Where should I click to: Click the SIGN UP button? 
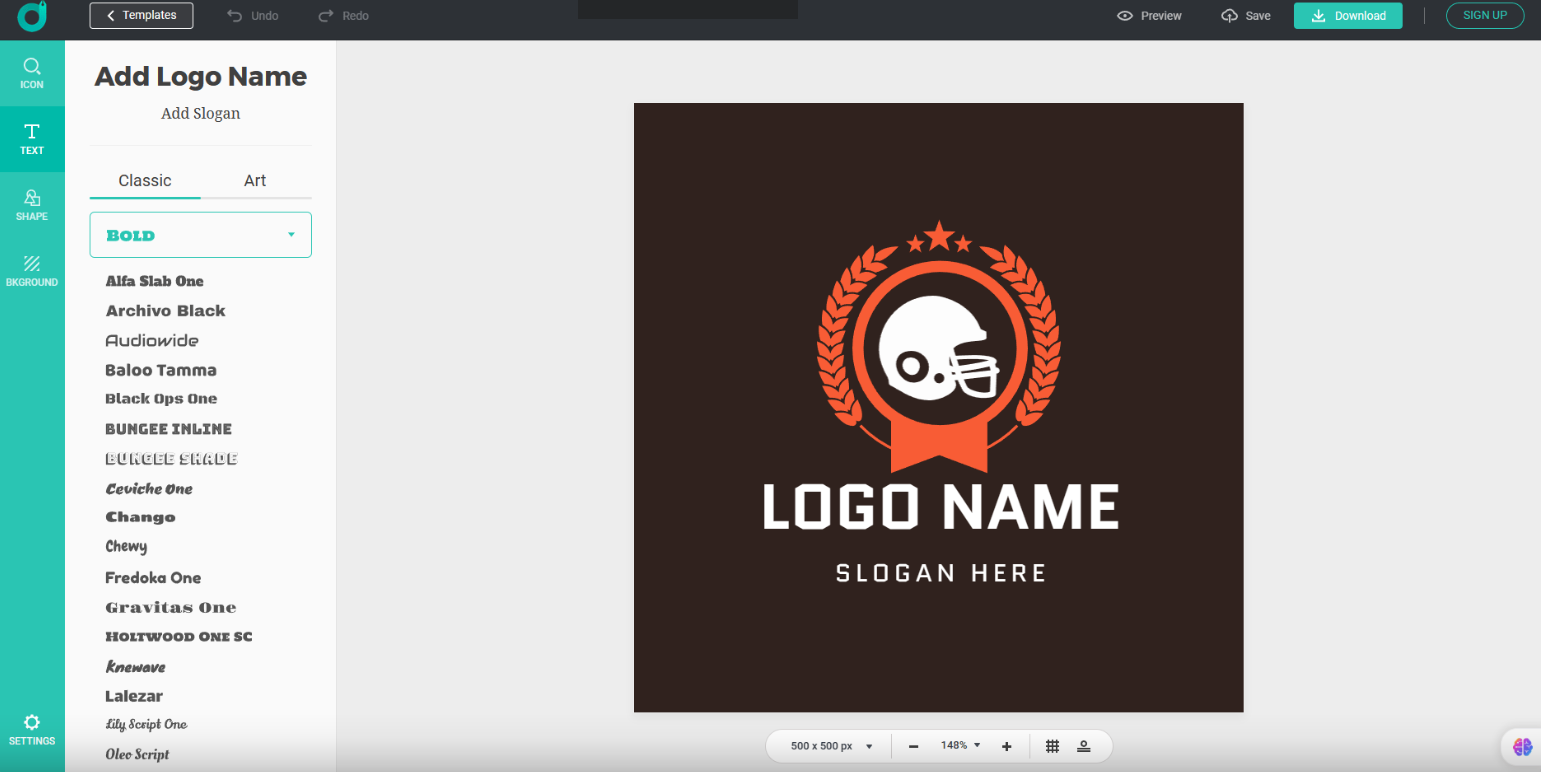(x=1485, y=15)
